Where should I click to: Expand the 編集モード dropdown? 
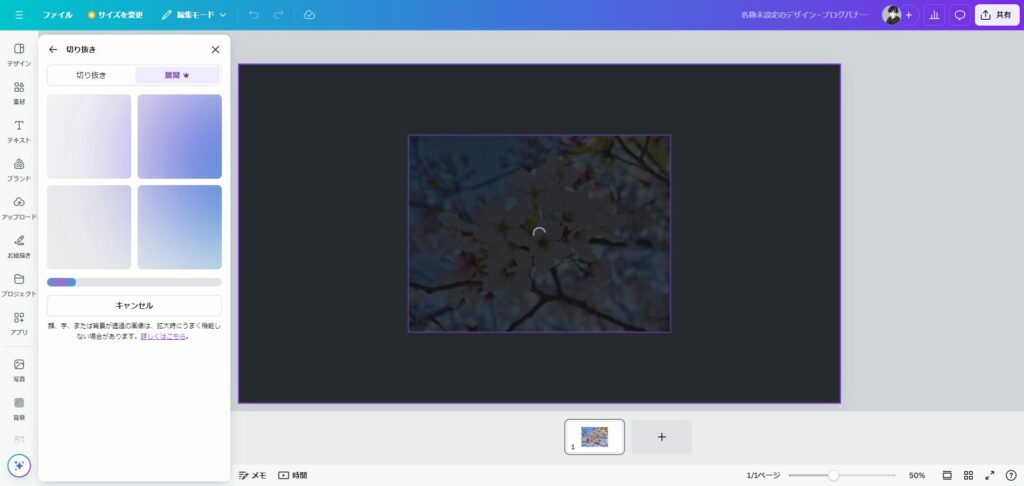[x=194, y=15]
